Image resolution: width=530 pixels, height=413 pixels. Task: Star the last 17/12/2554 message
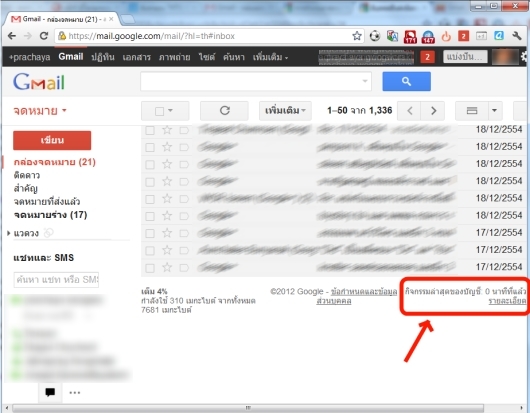click(167, 267)
